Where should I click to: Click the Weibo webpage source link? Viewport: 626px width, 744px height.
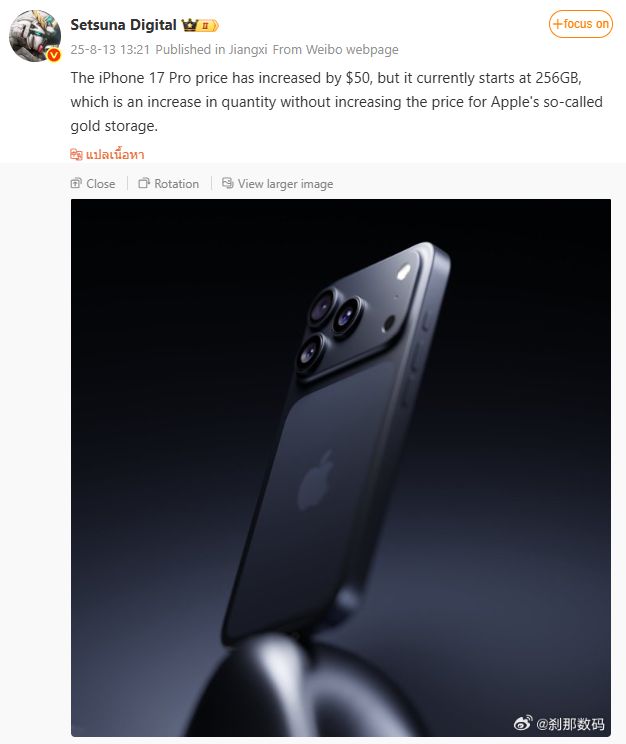(x=352, y=49)
